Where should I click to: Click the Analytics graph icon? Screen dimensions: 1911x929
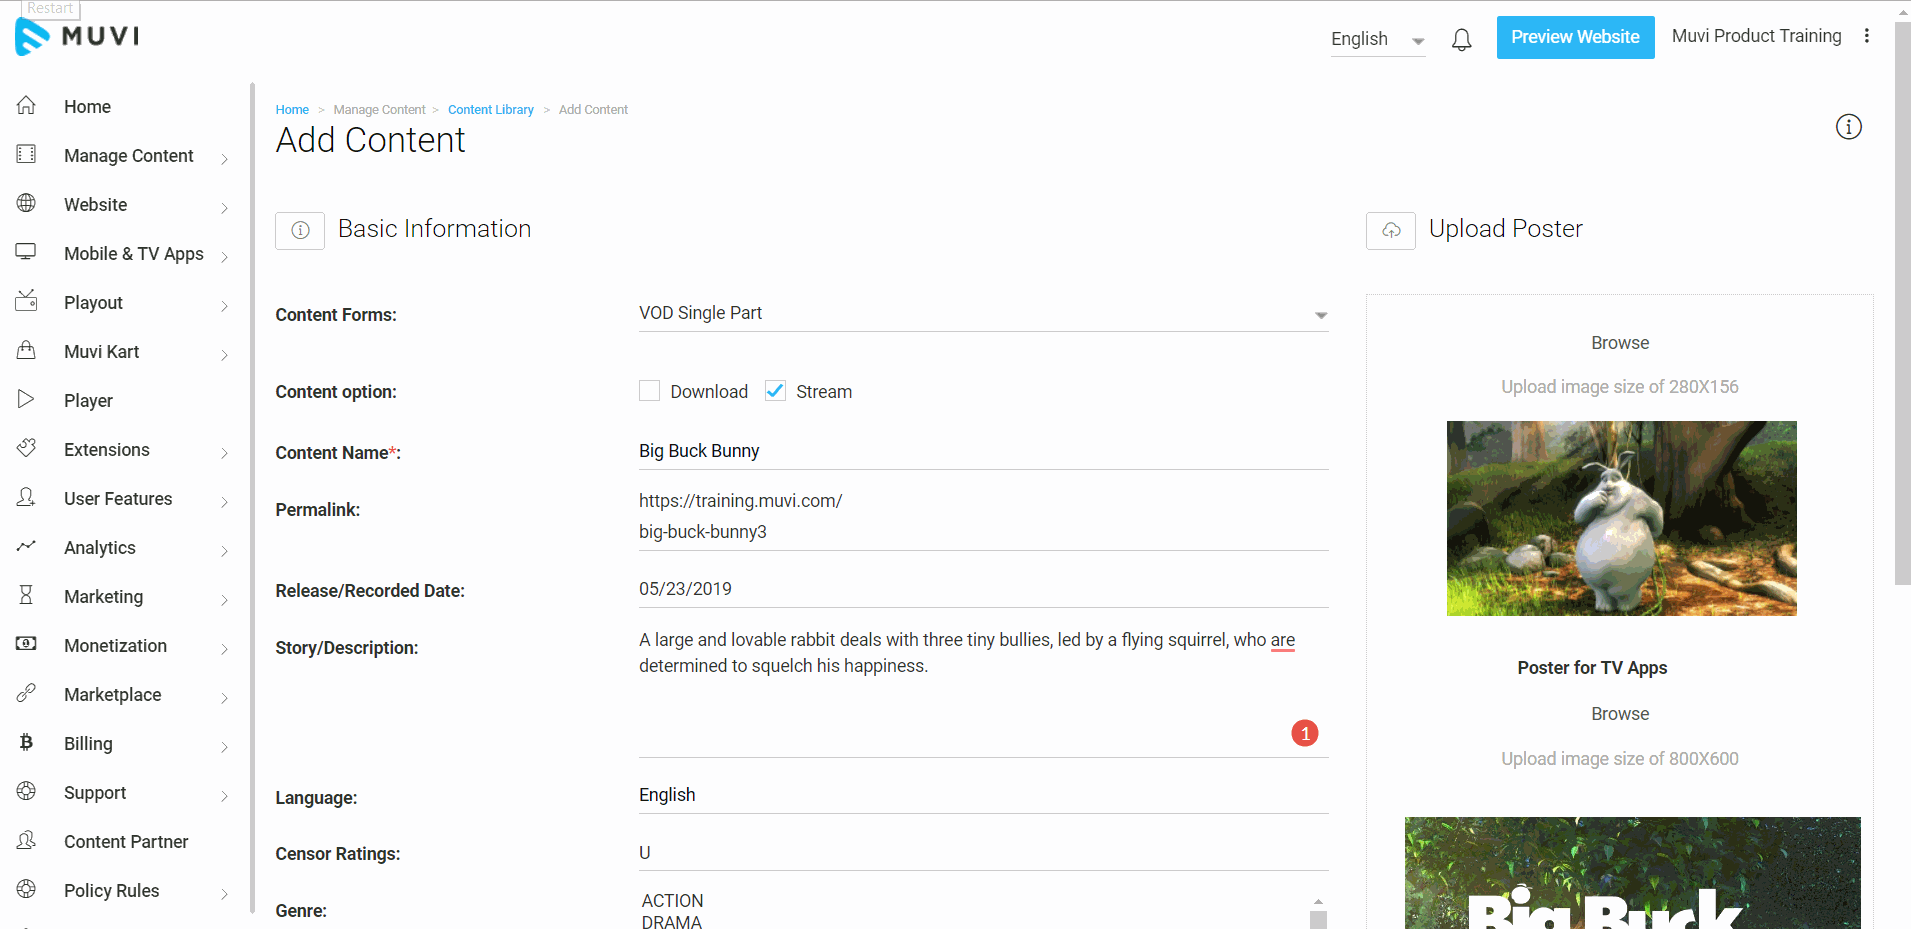(26, 546)
